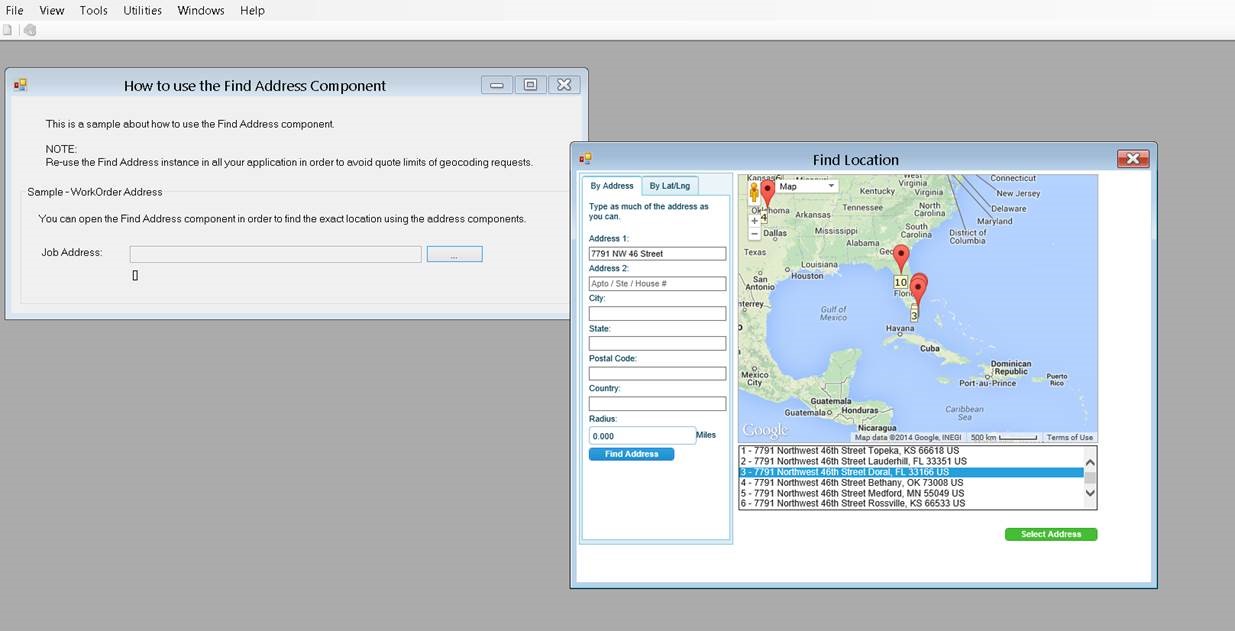Screen dimensions: 1235x631
Task: Click the Country field
Action: (657, 404)
